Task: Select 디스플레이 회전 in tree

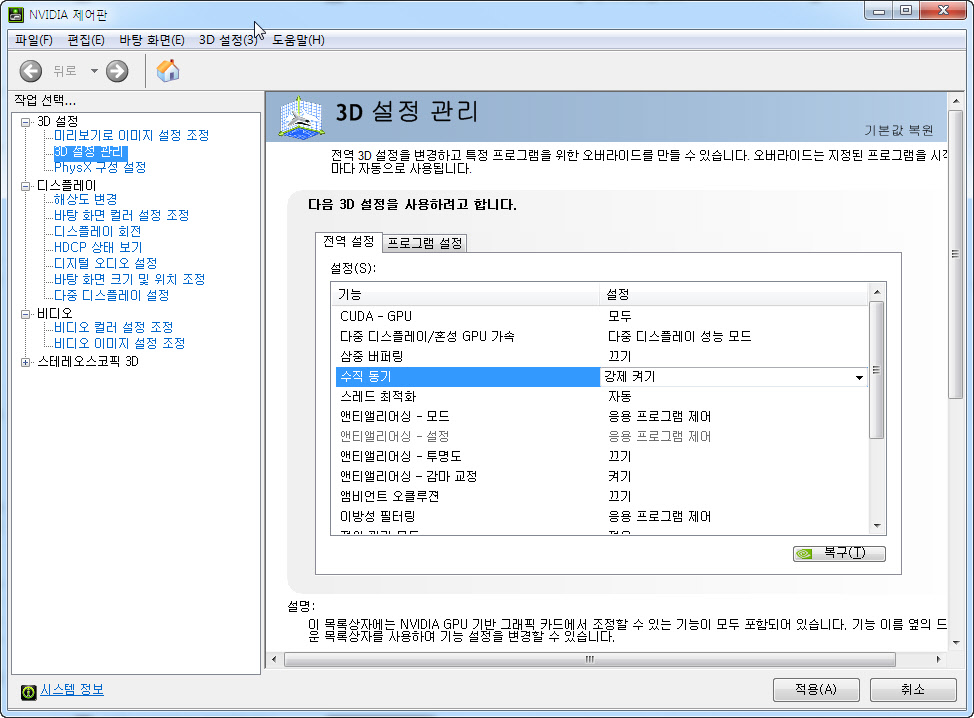Action: (x=98, y=232)
